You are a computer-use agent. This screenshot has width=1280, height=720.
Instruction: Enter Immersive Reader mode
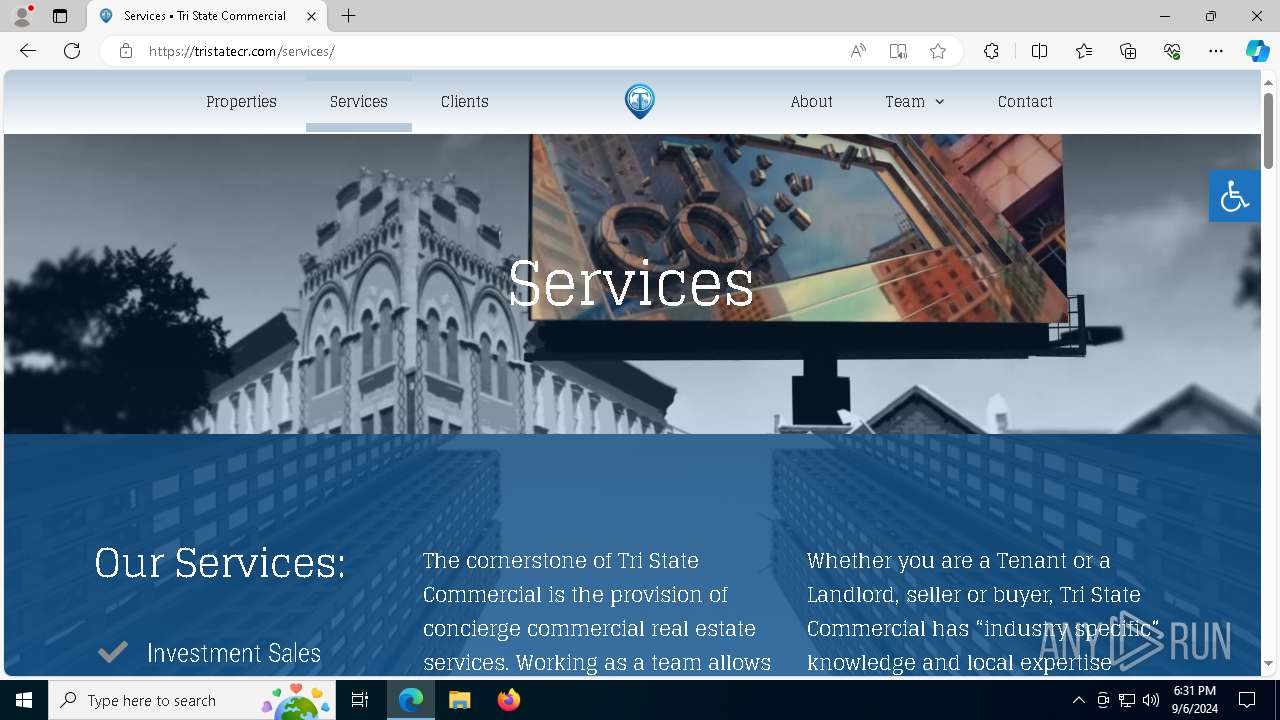tap(898, 51)
